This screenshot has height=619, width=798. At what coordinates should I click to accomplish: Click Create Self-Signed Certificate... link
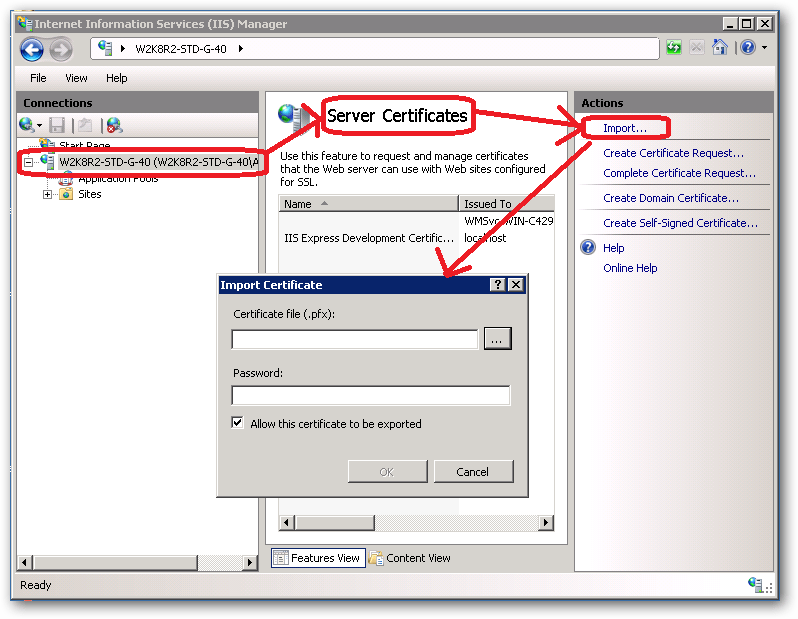click(x=680, y=223)
